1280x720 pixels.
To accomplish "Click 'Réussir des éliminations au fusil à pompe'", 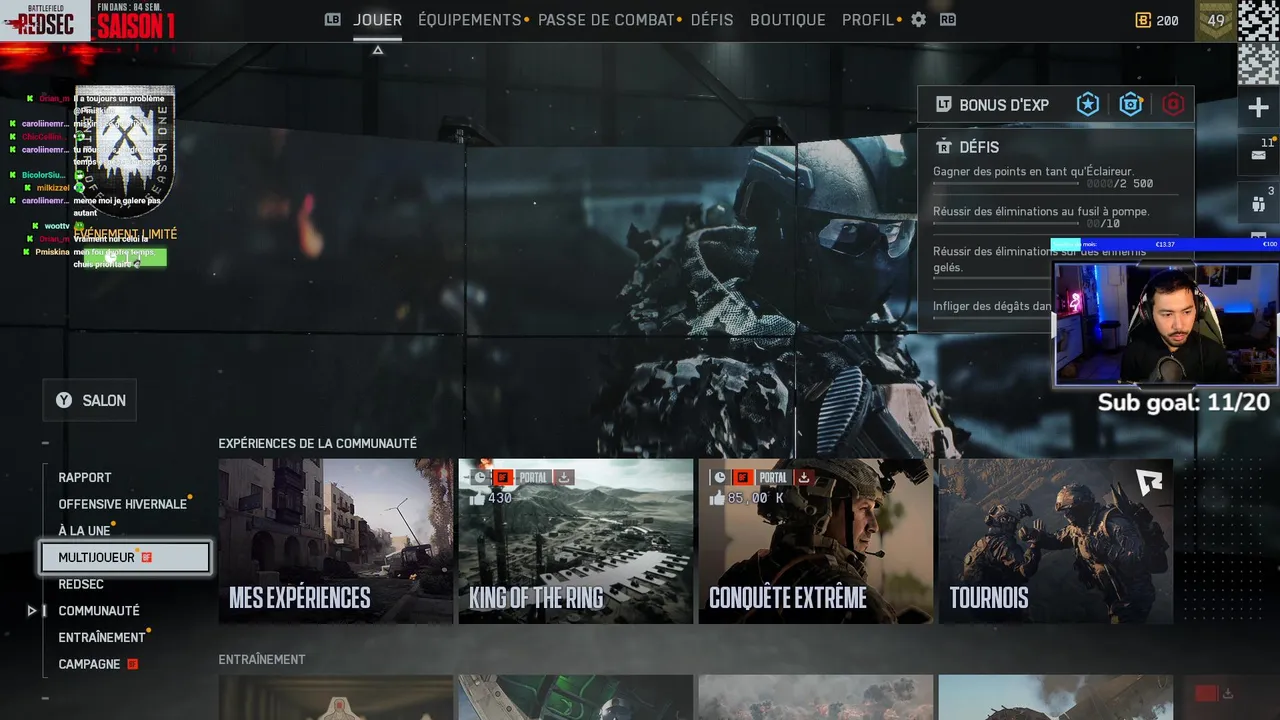I will click(x=1041, y=211).
